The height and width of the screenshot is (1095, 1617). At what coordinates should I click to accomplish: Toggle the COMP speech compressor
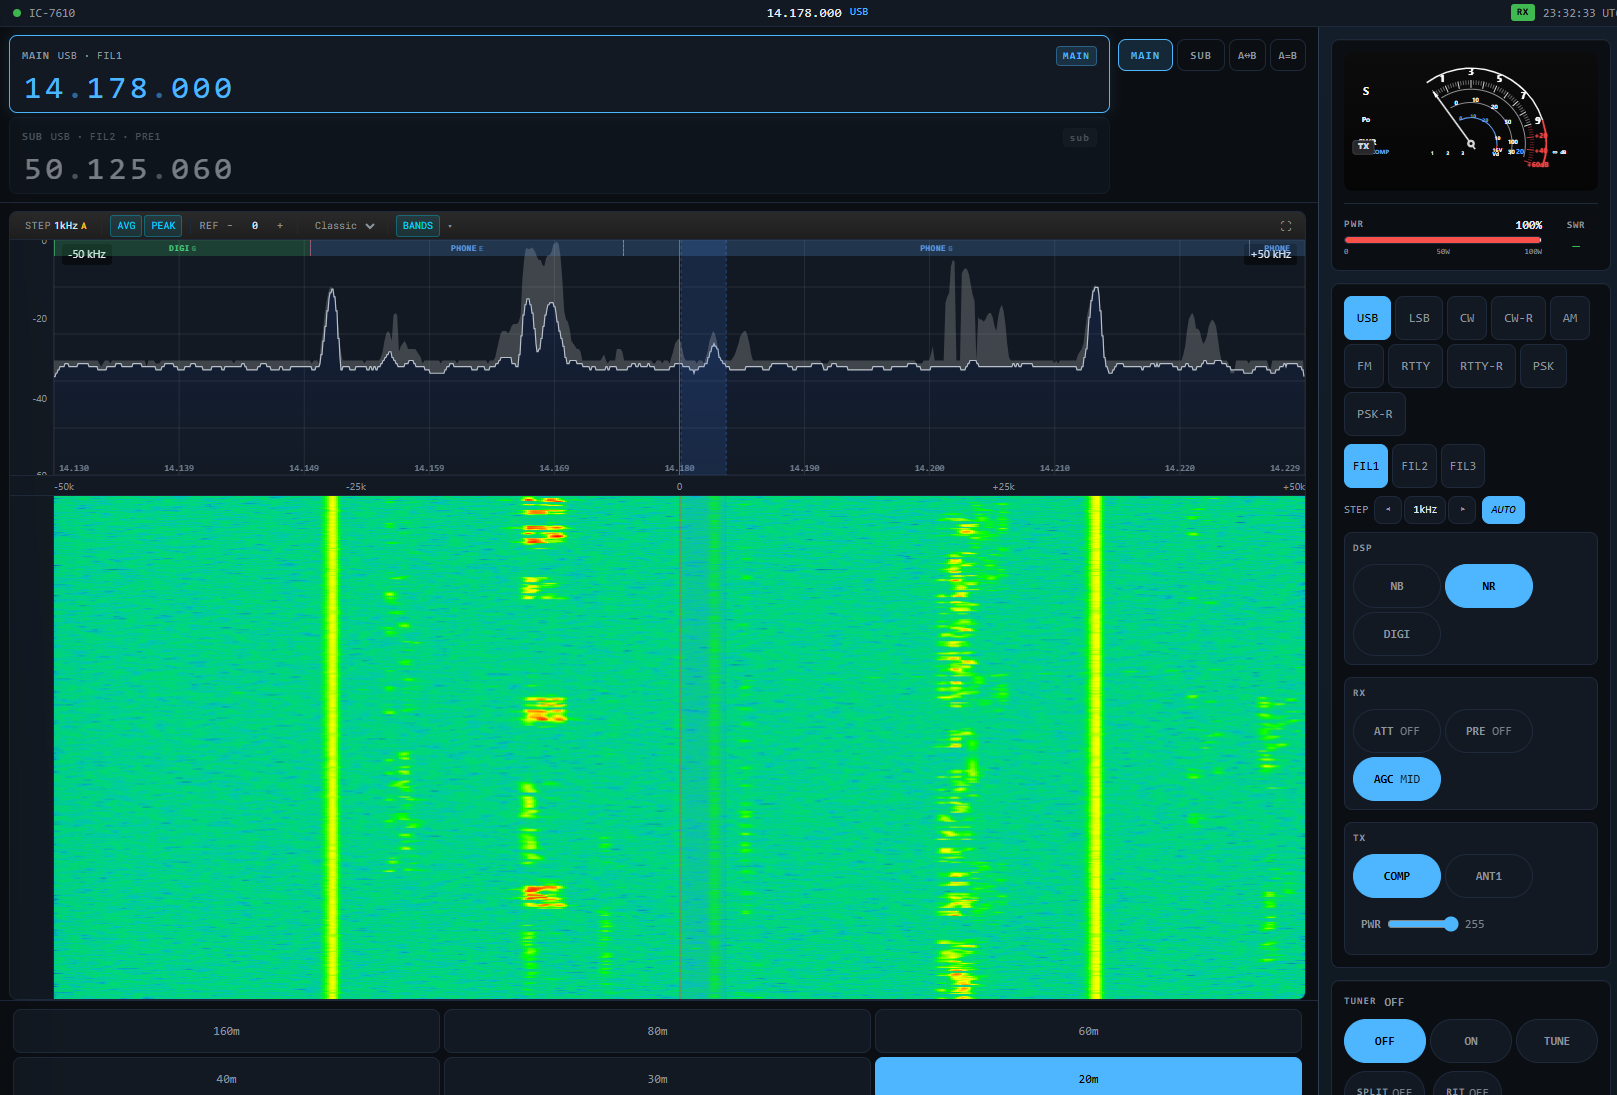tap(1397, 876)
